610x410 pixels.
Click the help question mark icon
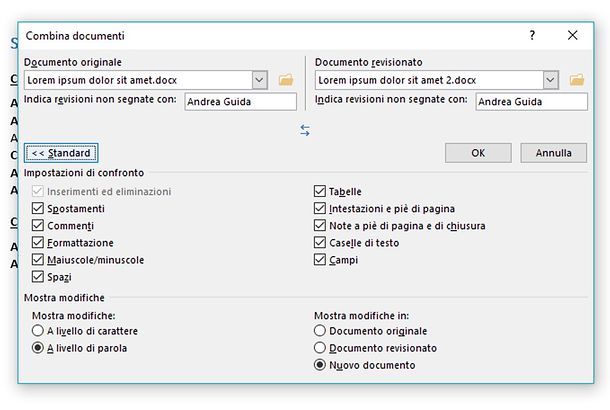click(532, 35)
